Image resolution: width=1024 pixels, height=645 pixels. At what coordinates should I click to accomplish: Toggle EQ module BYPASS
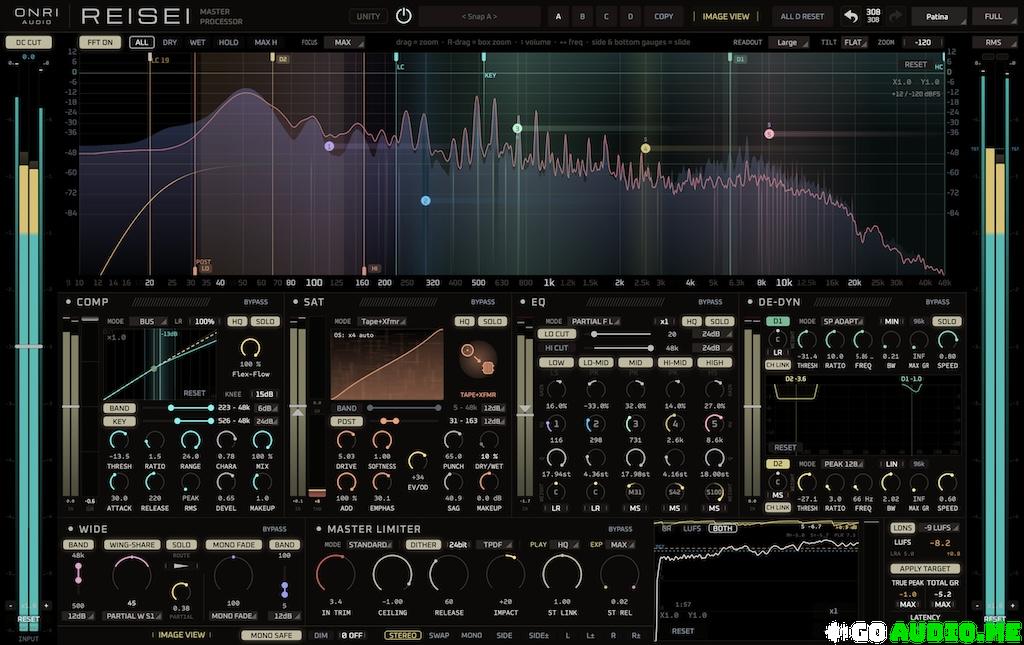coord(710,302)
